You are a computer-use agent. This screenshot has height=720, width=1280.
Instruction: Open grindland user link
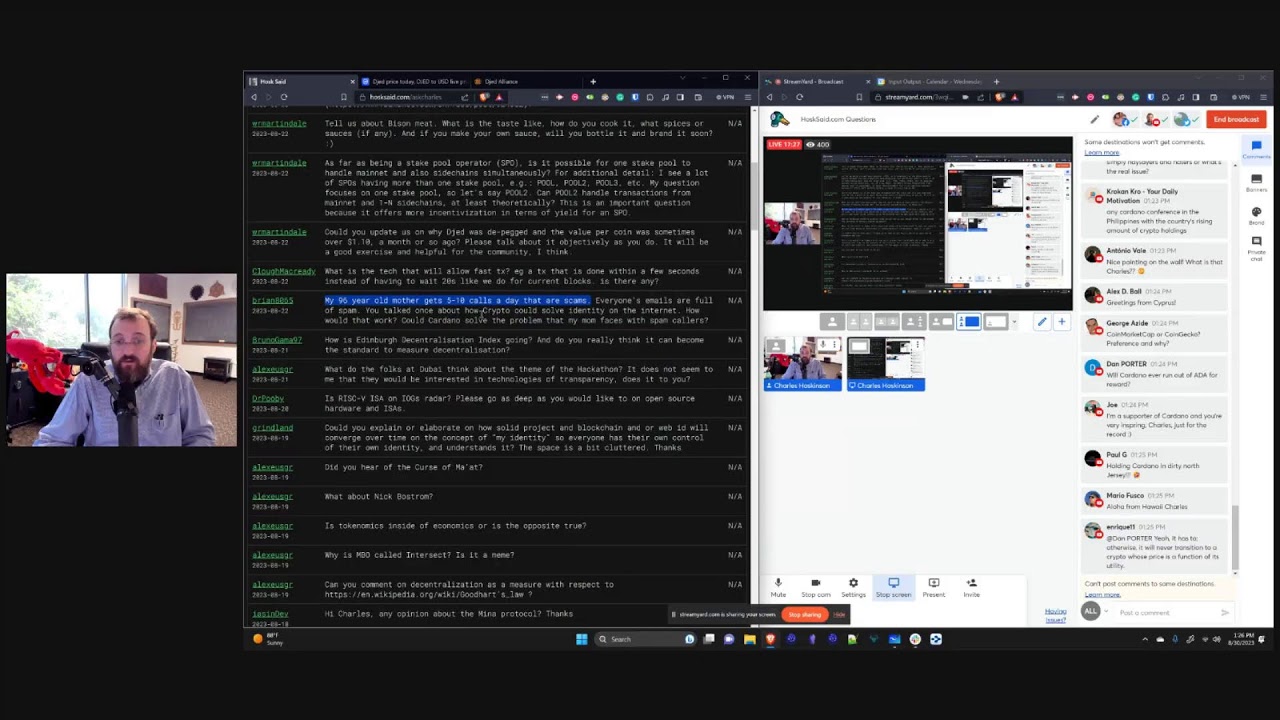[x=272, y=428]
